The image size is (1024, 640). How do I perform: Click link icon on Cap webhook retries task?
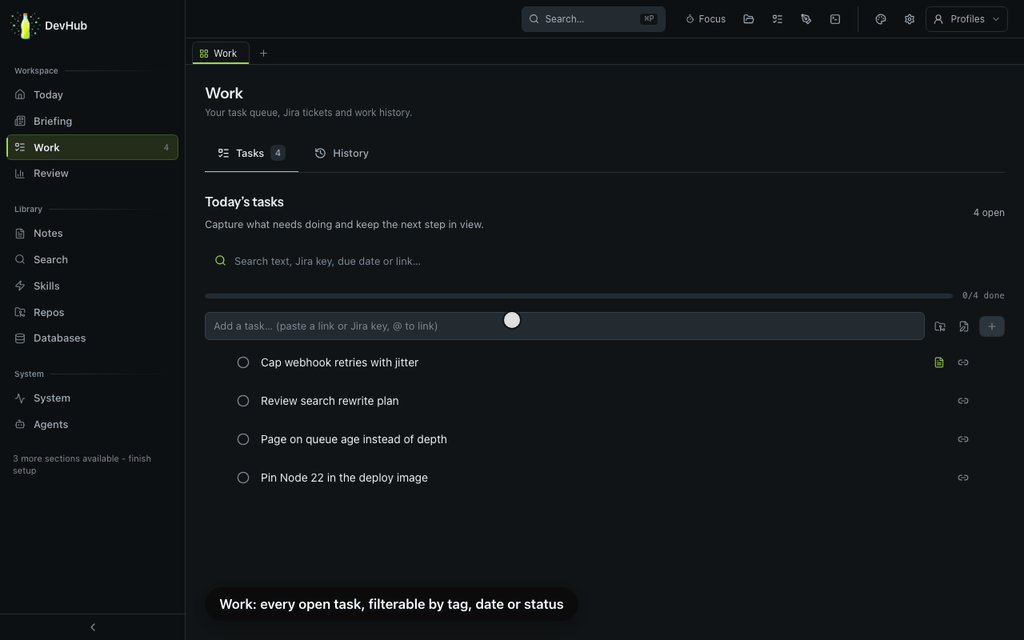tap(963, 362)
